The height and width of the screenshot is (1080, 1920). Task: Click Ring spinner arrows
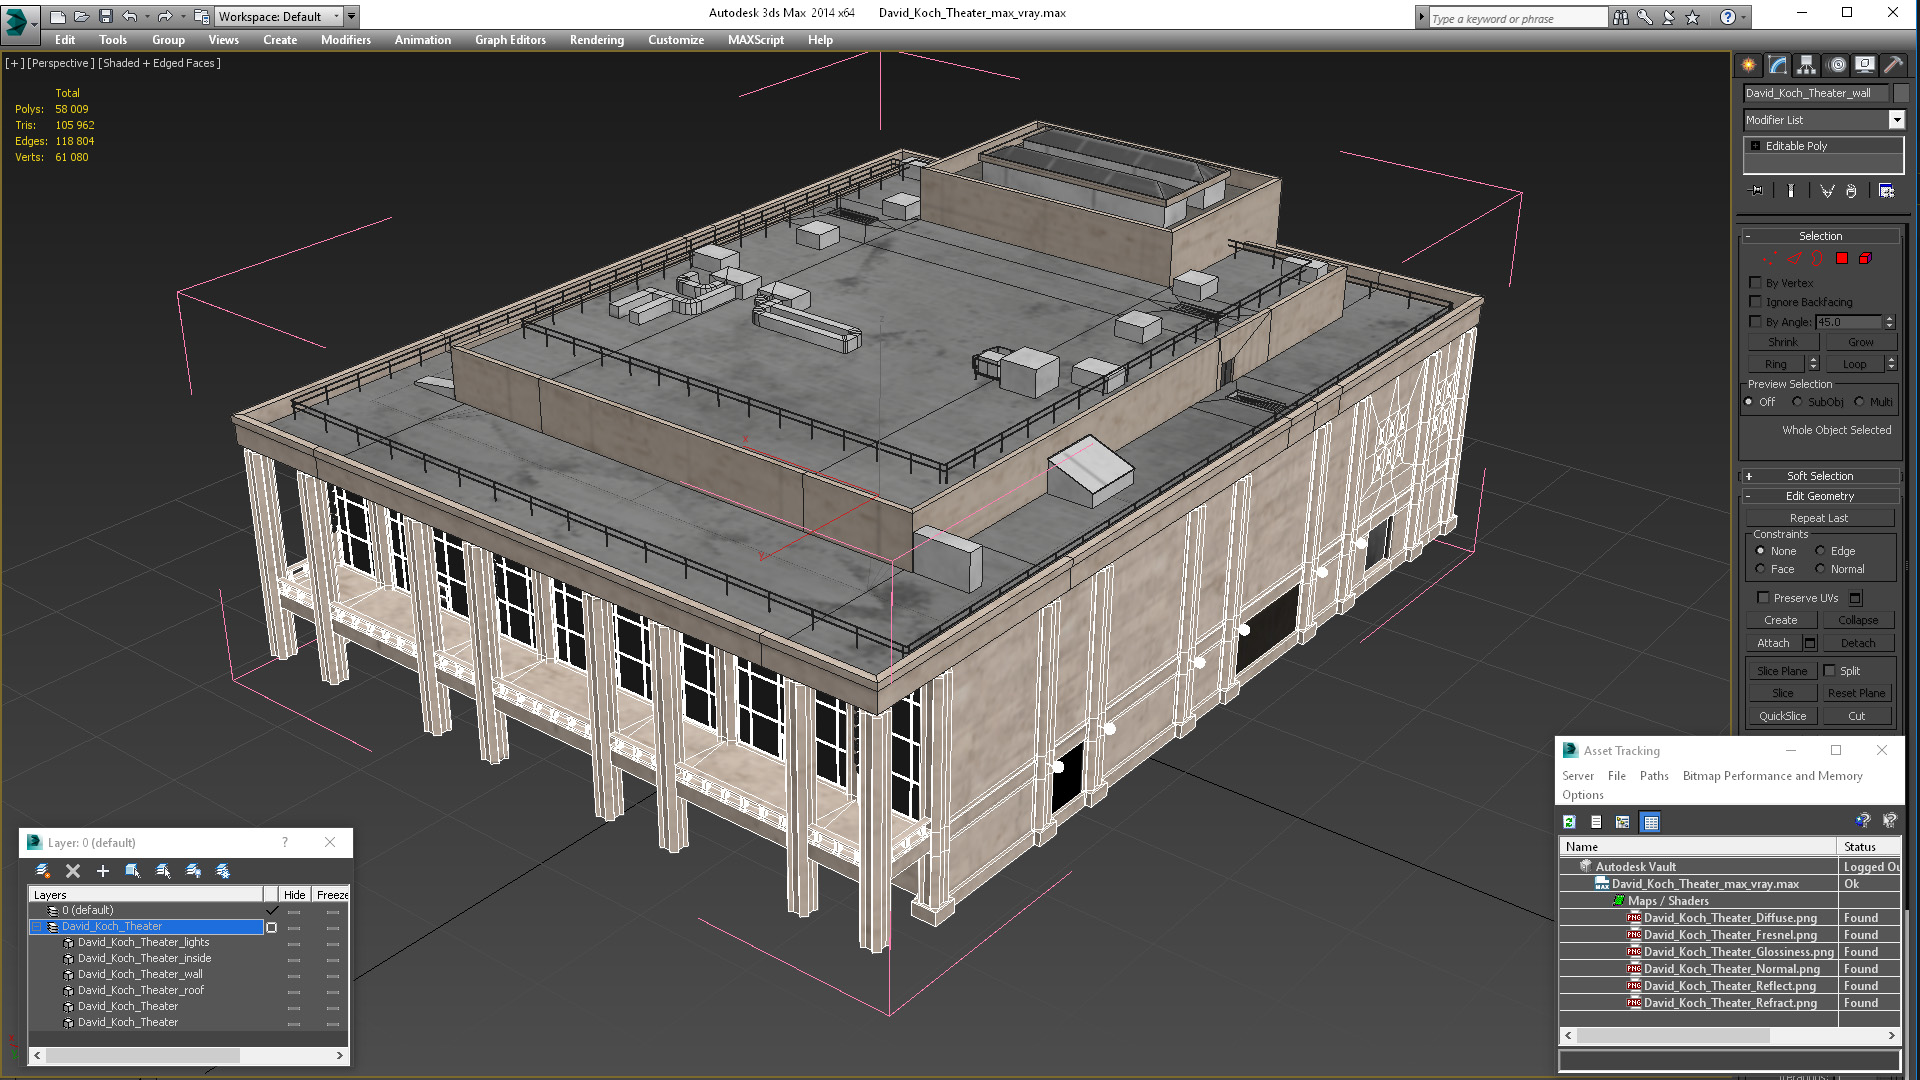(x=1813, y=364)
